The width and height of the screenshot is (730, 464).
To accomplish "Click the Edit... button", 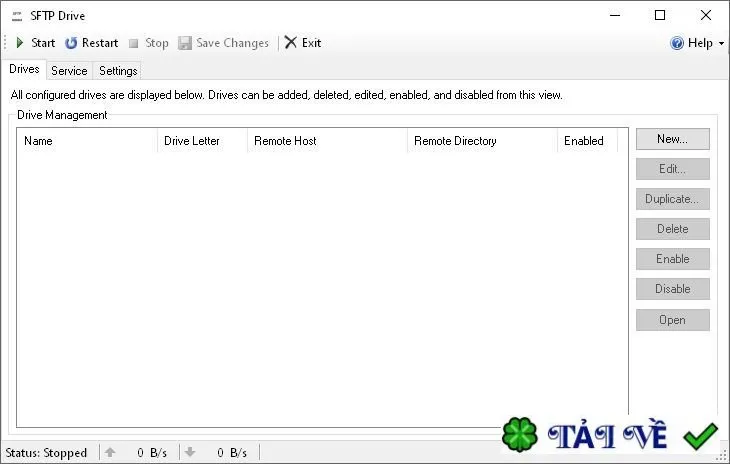I will coord(673,169).
